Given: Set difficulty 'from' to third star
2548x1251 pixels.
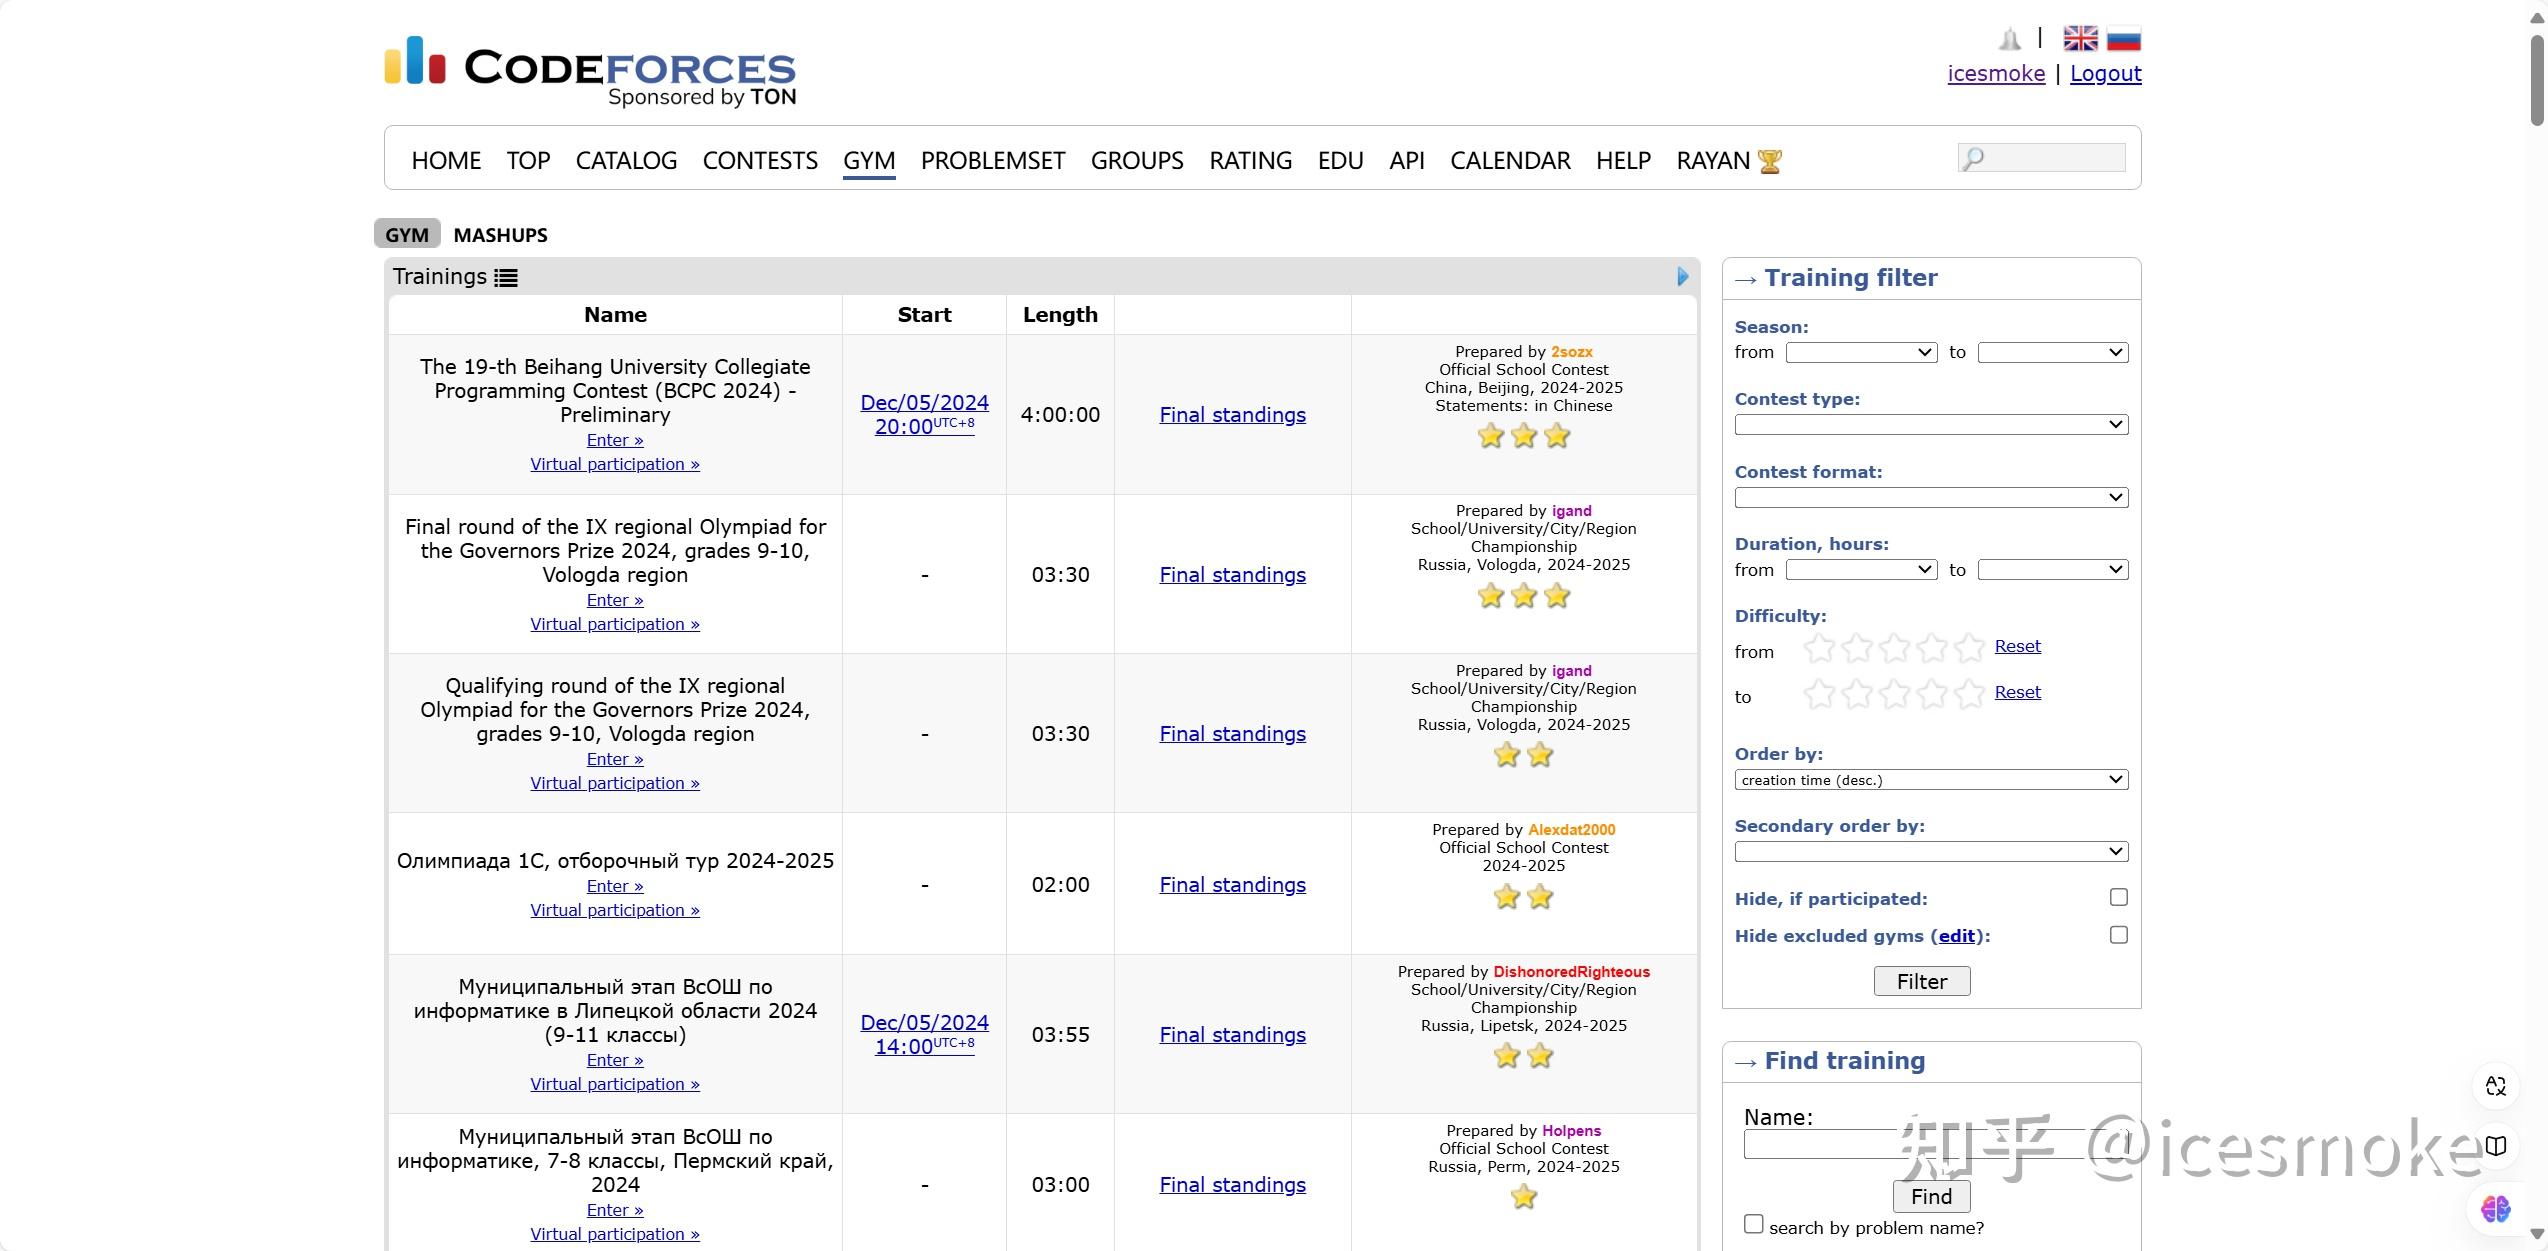Looking at the screenshot, I should pos(1894,648).
